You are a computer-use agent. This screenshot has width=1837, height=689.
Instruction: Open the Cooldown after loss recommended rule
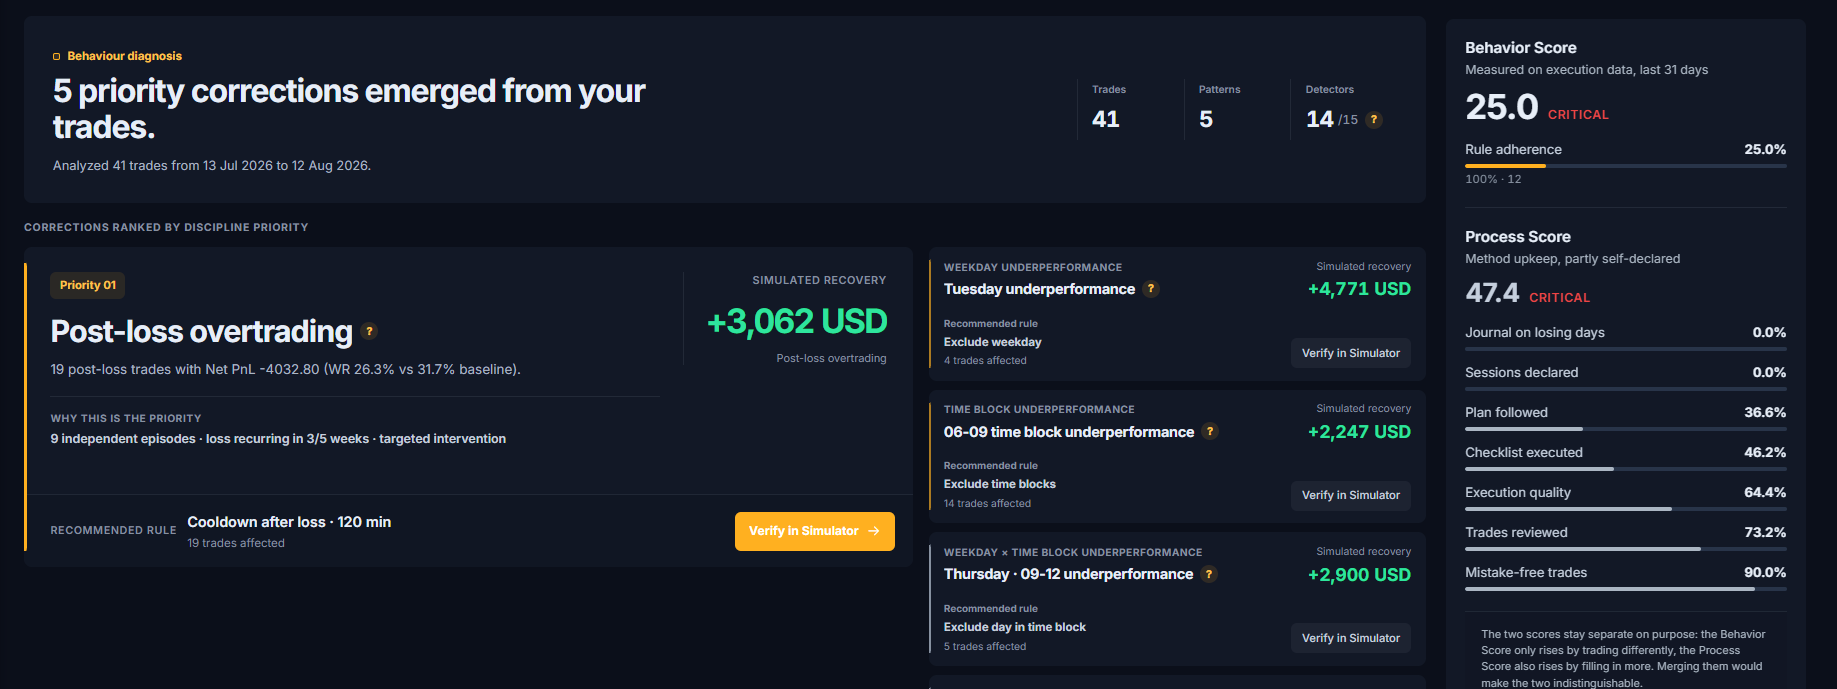click(x=289, y=522)
